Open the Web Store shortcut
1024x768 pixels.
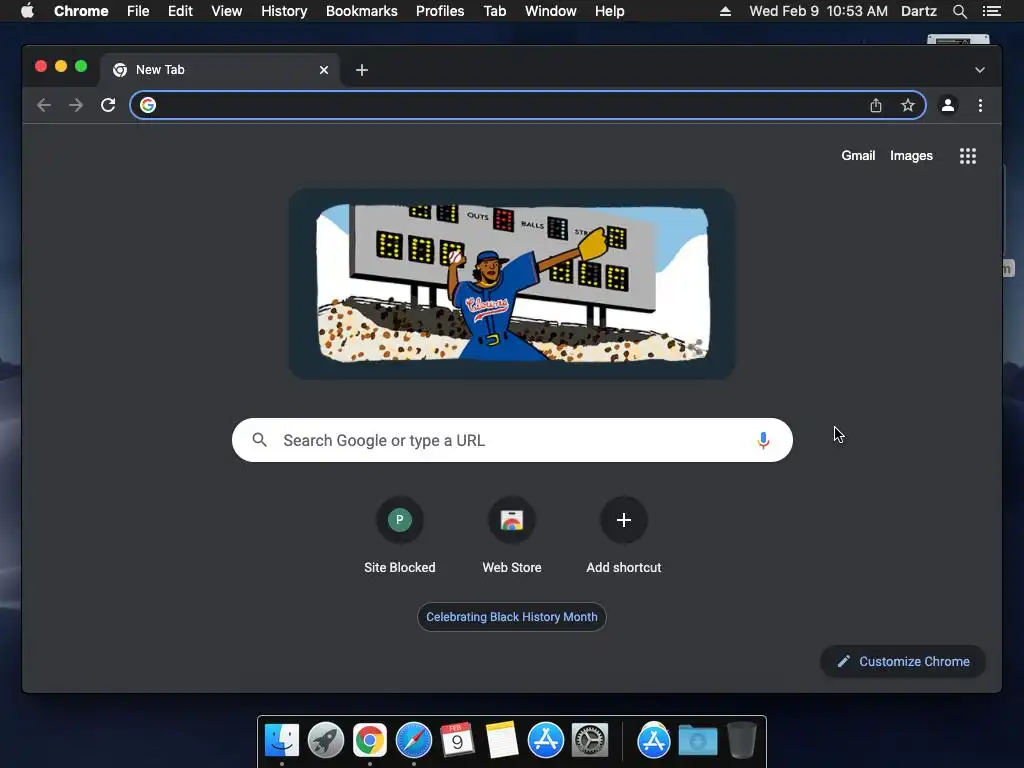pos(512,536)
